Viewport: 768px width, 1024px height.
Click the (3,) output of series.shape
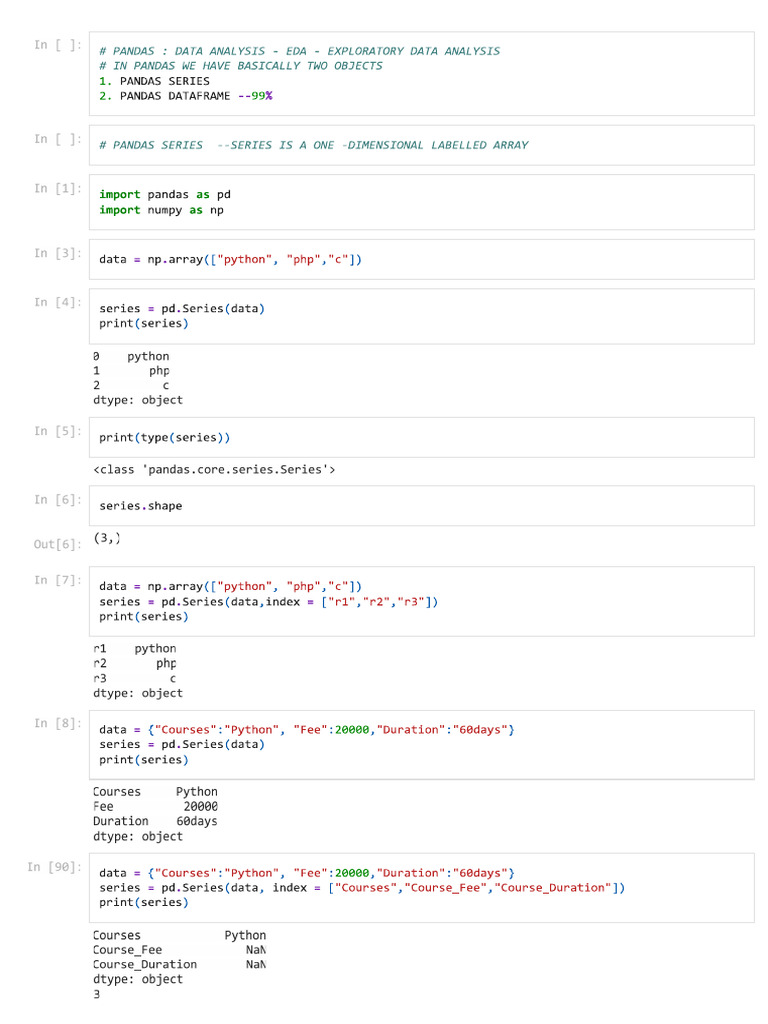pos(107,538)
